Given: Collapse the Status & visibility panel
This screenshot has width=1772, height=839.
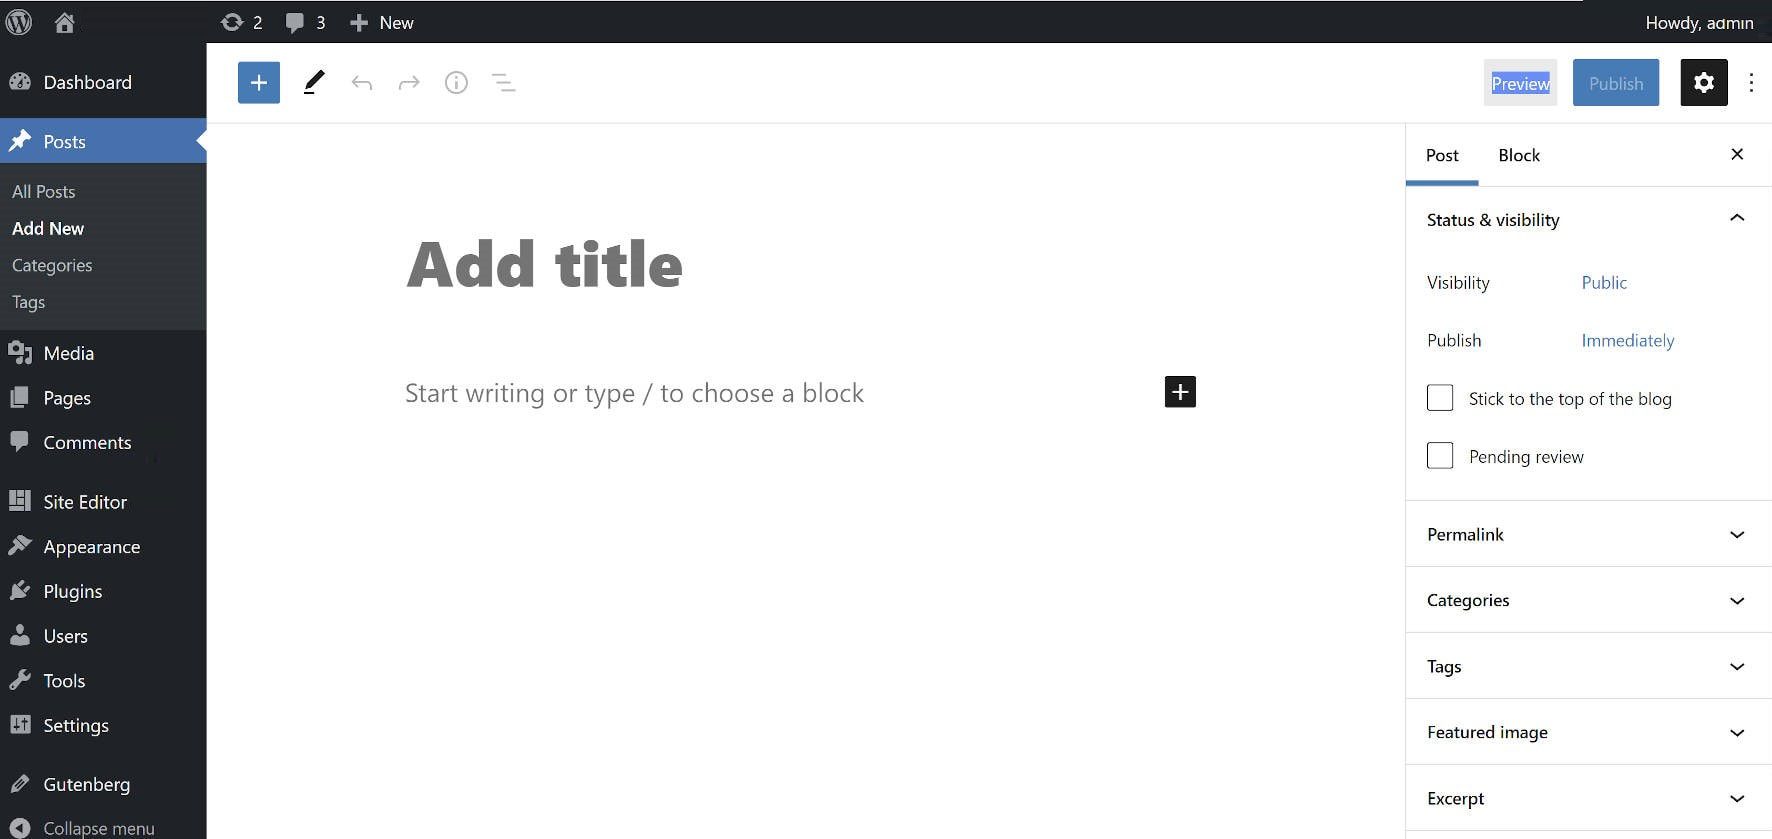Looking at the screenshot, I should click(x=1736, y=219).
